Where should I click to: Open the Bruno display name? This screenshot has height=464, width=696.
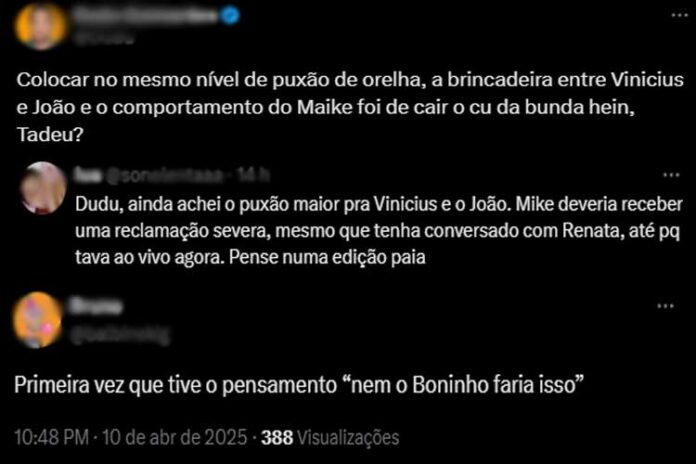click(96, 306)
